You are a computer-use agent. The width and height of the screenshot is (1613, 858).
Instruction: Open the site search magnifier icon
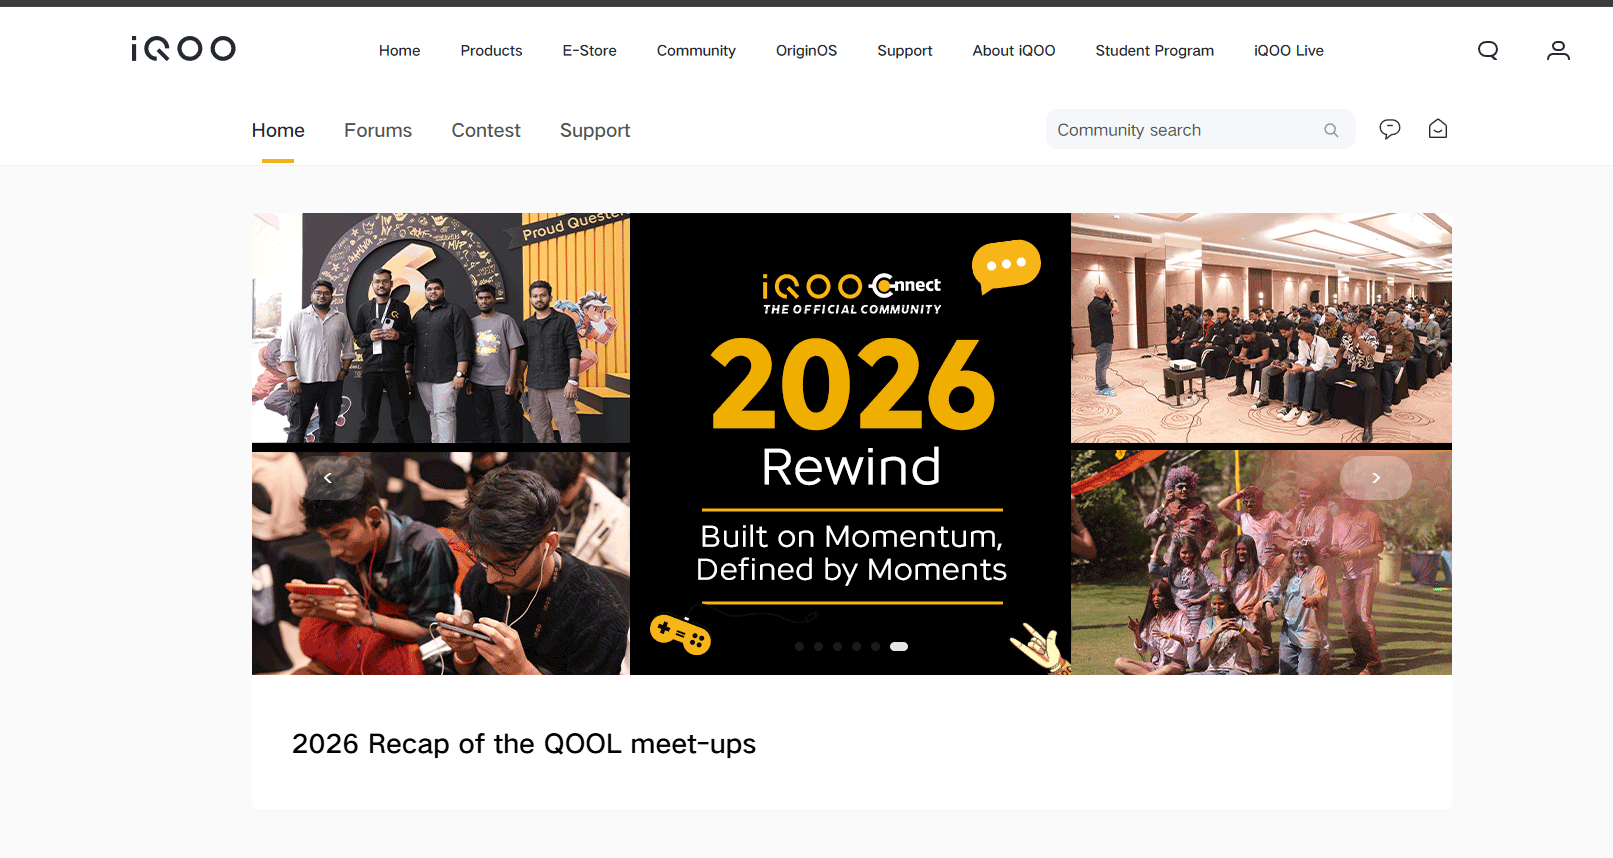(x=1488, y=50)
